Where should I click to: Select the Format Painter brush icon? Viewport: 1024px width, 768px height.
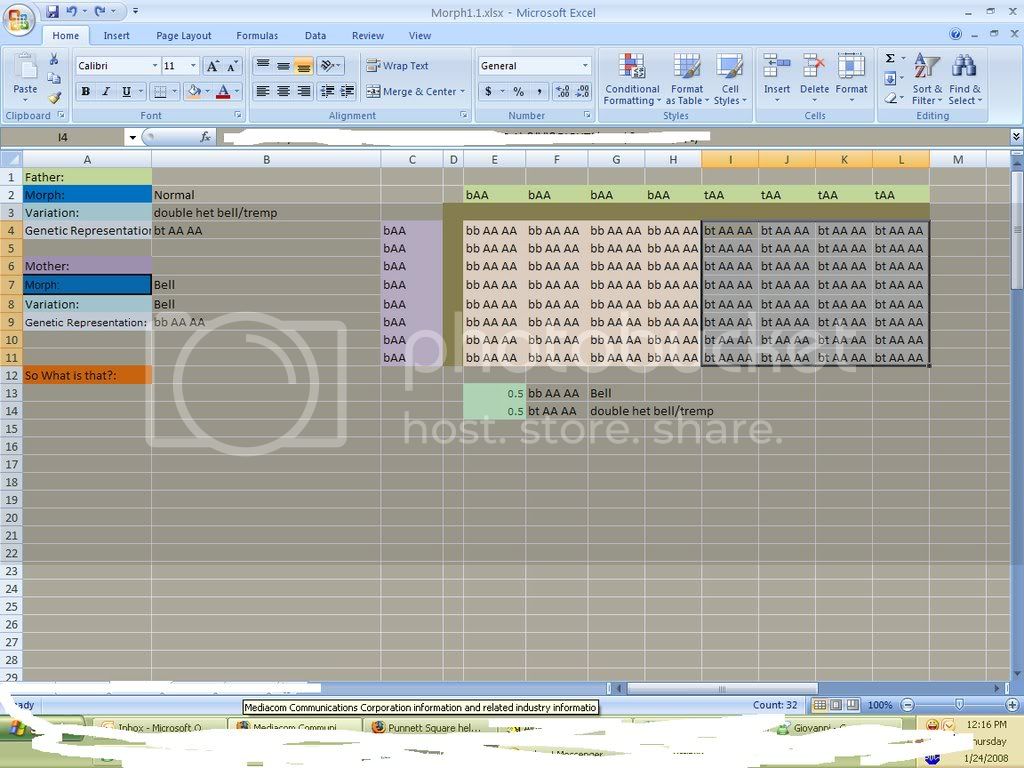[x=54, y=98]
